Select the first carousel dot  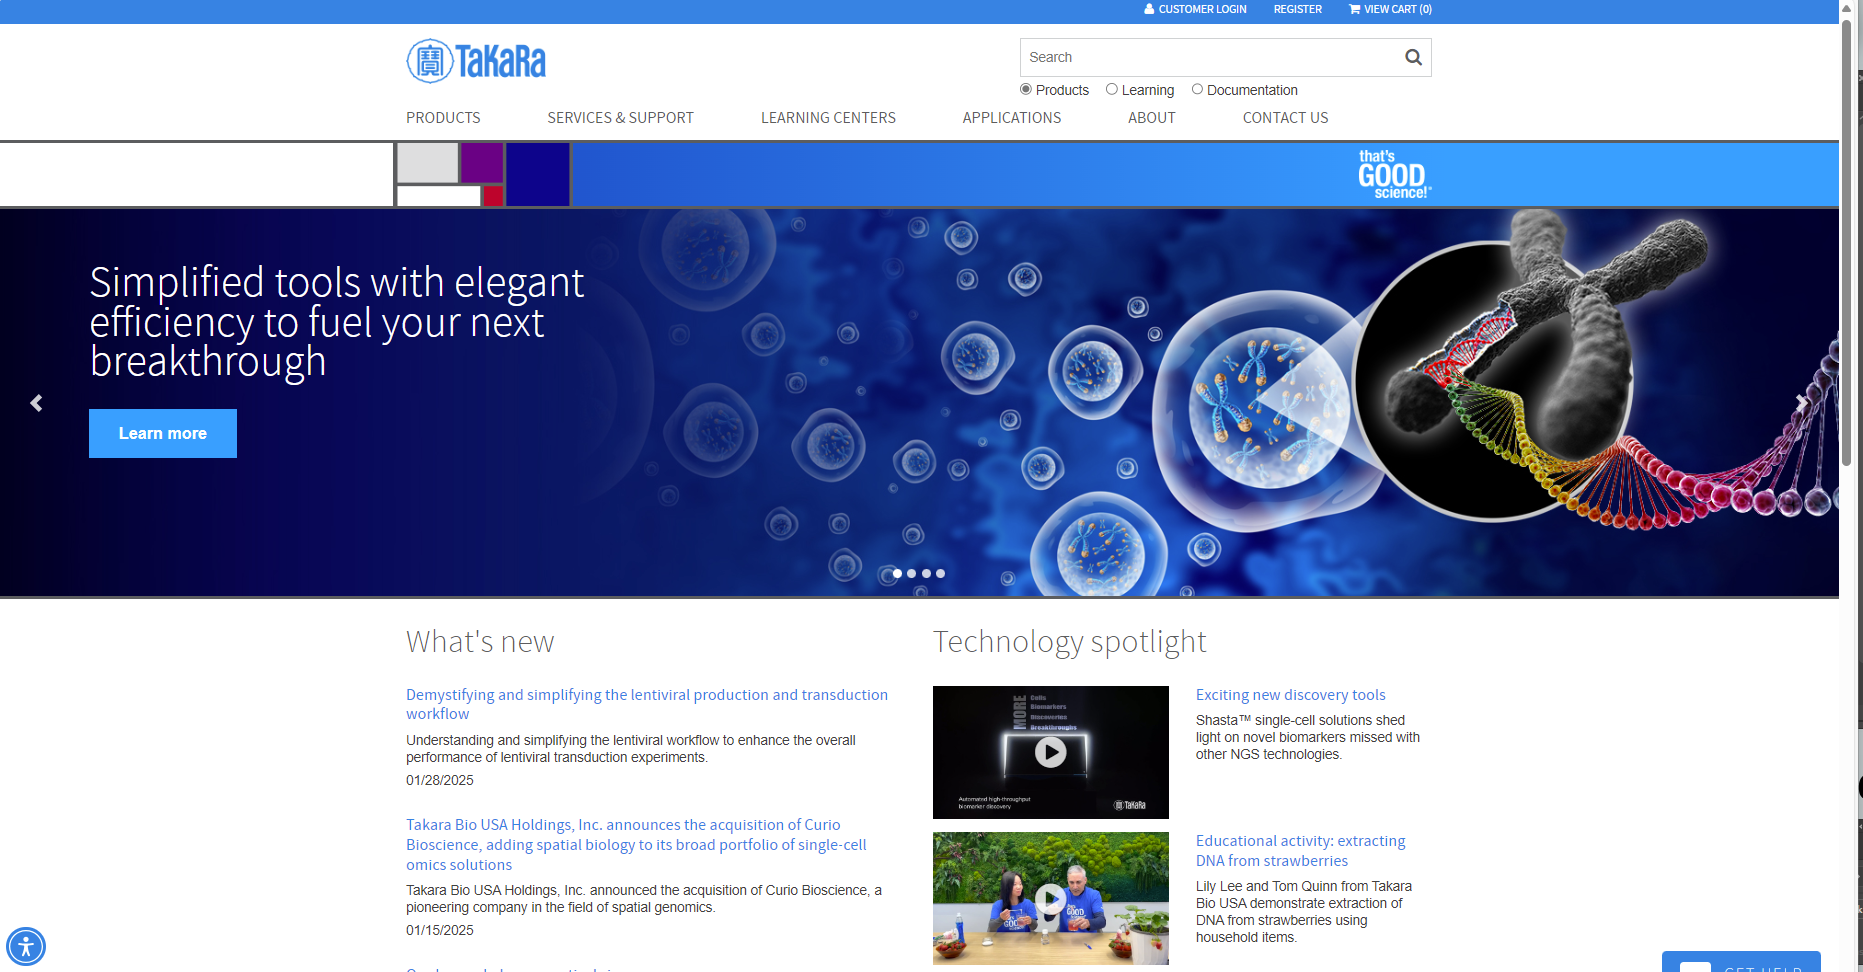click(x=897, y=573)
